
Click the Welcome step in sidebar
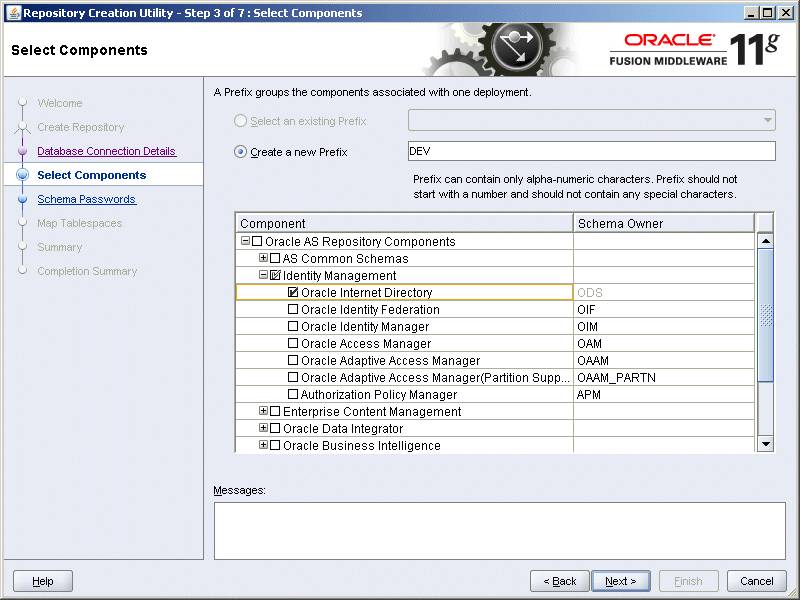[x=60, y=103]
